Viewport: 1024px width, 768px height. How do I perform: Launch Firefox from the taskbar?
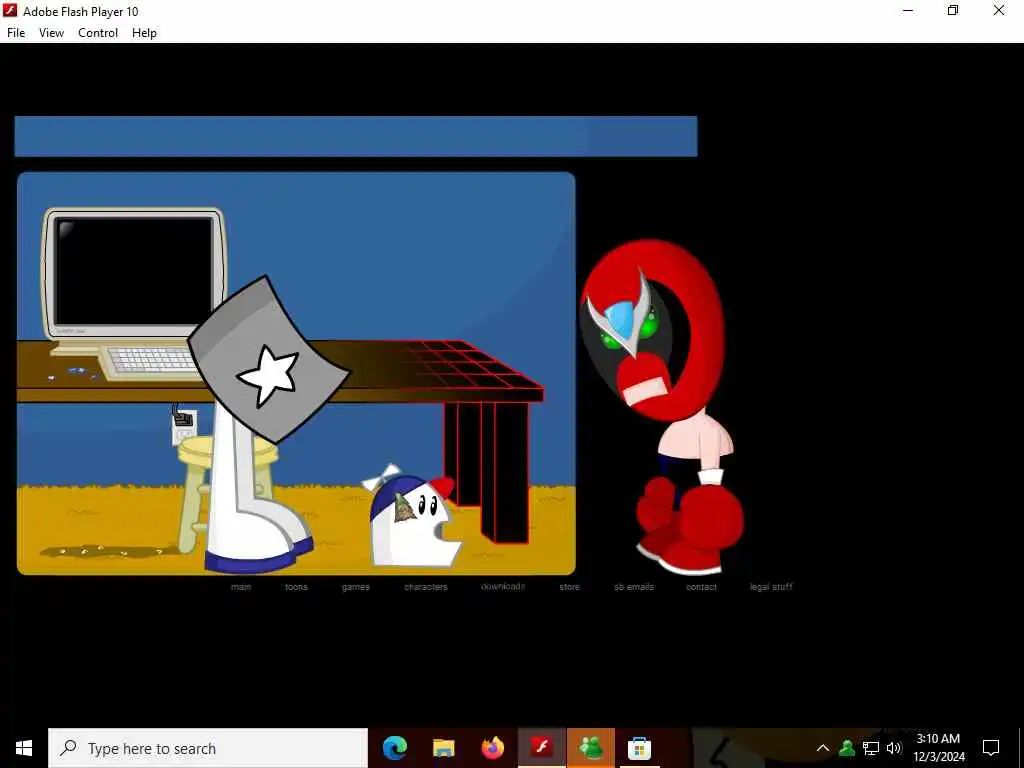point(492,748)
